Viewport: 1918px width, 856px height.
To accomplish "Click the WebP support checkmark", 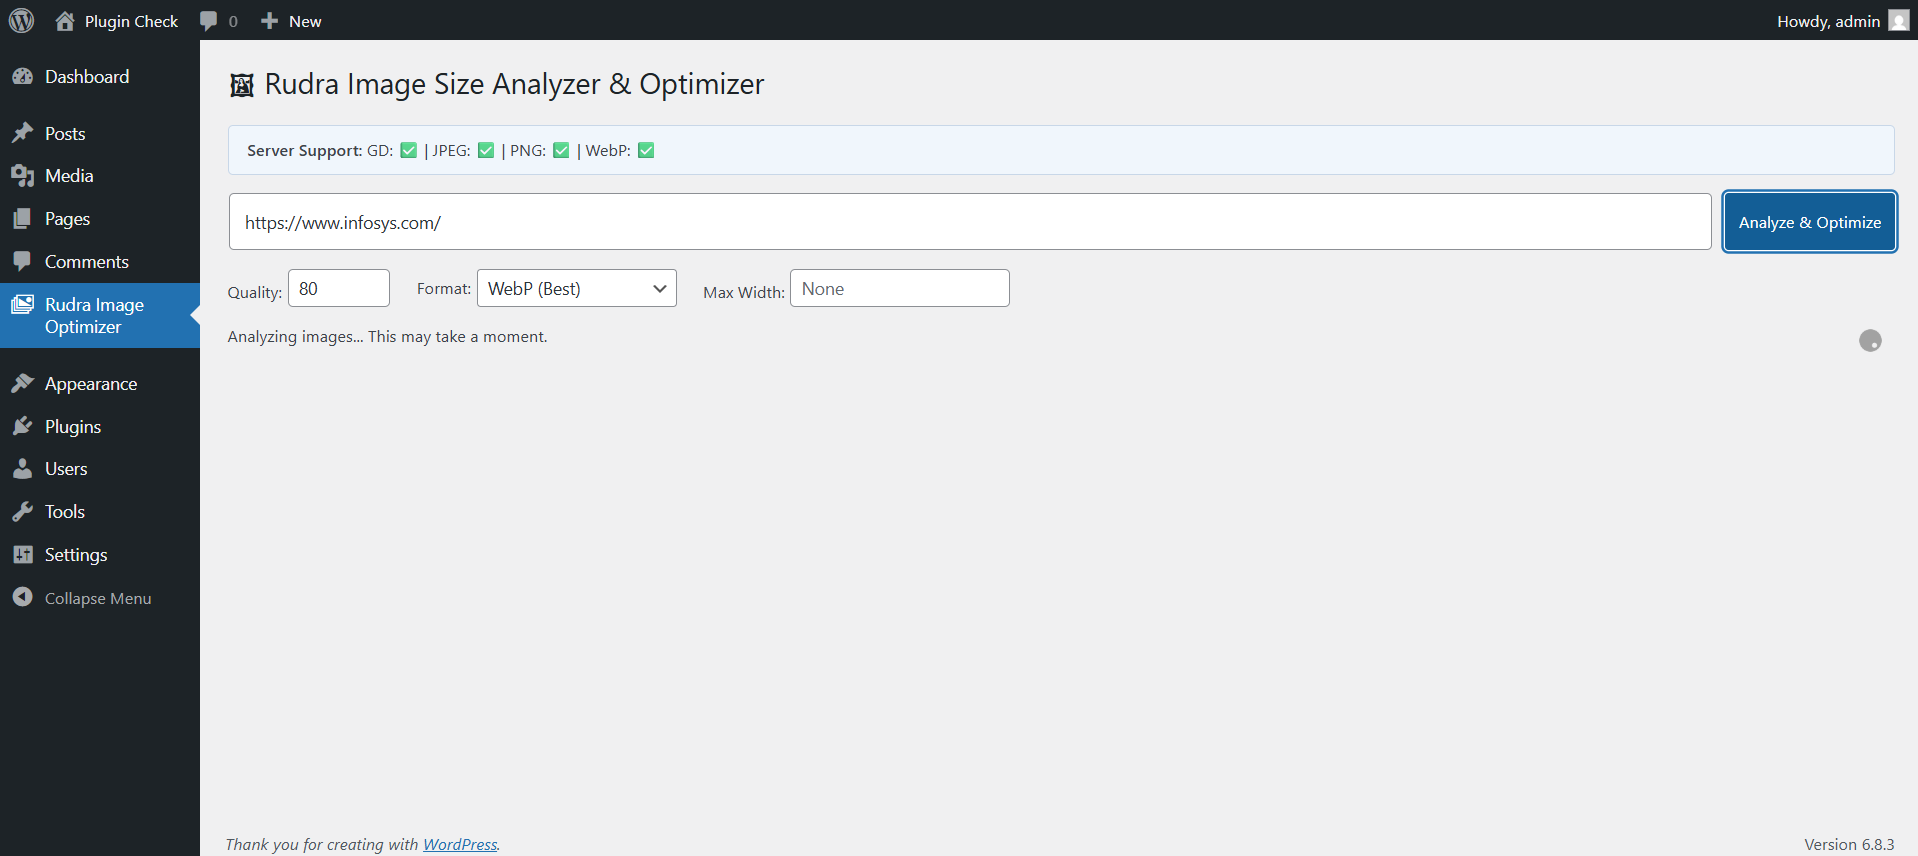I will coord(646,151).
